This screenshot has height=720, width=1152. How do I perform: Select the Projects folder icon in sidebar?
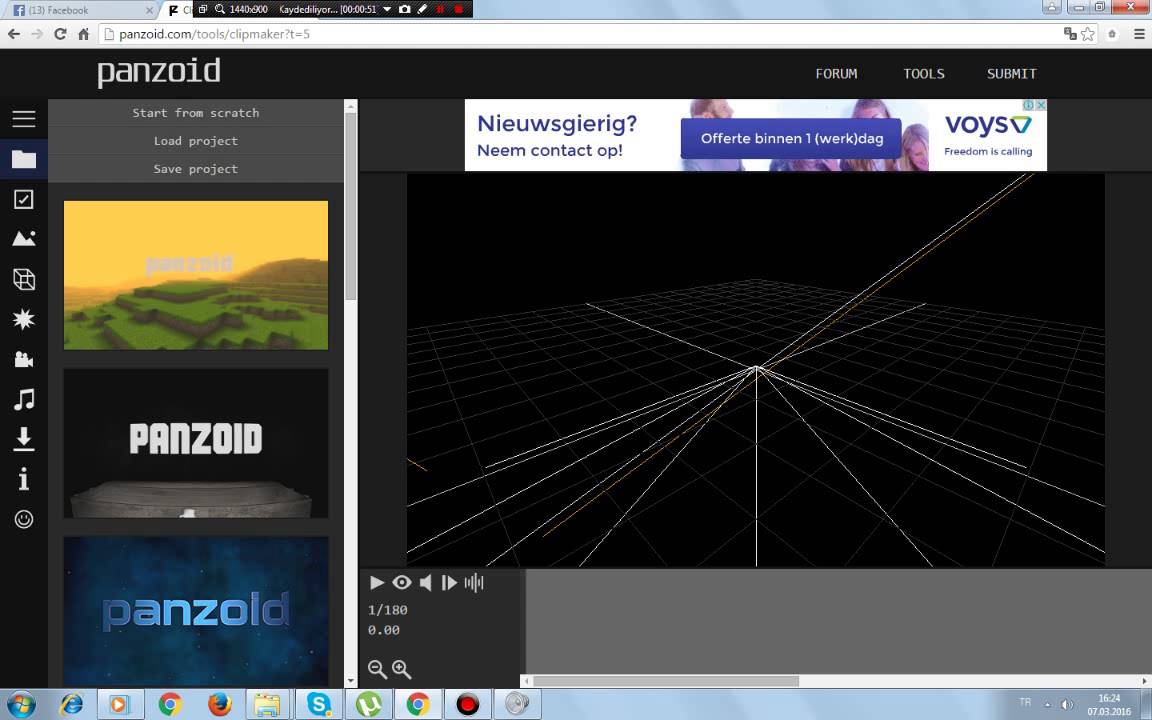24,159
